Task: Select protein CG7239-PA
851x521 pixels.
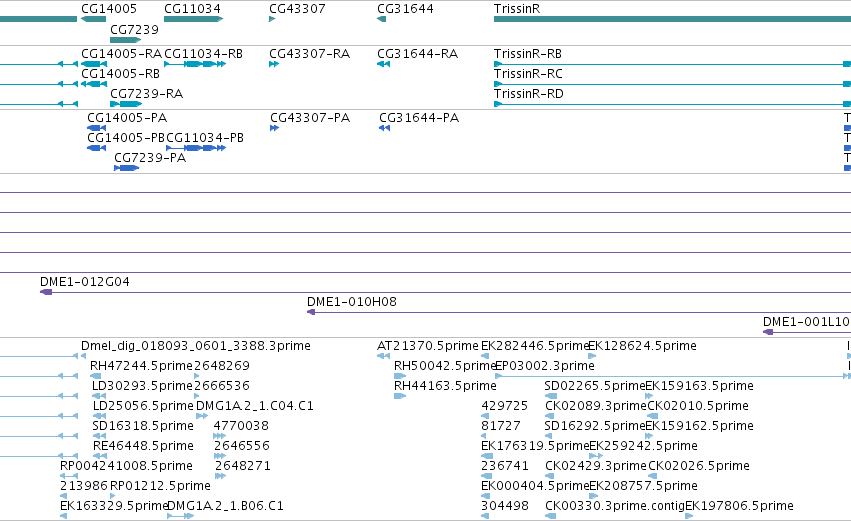Action: coord(150,158)
